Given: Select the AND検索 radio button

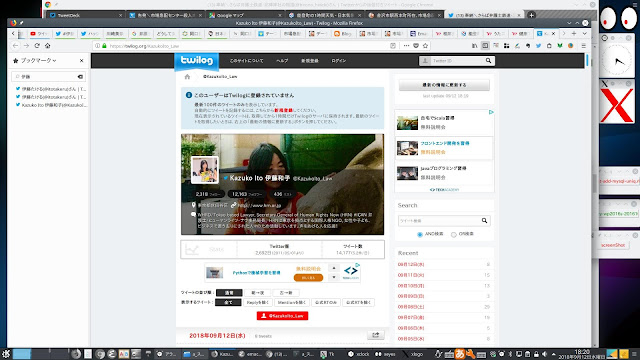Looking at the screenshot, I should pyautogui.click(x=420, y=234).
